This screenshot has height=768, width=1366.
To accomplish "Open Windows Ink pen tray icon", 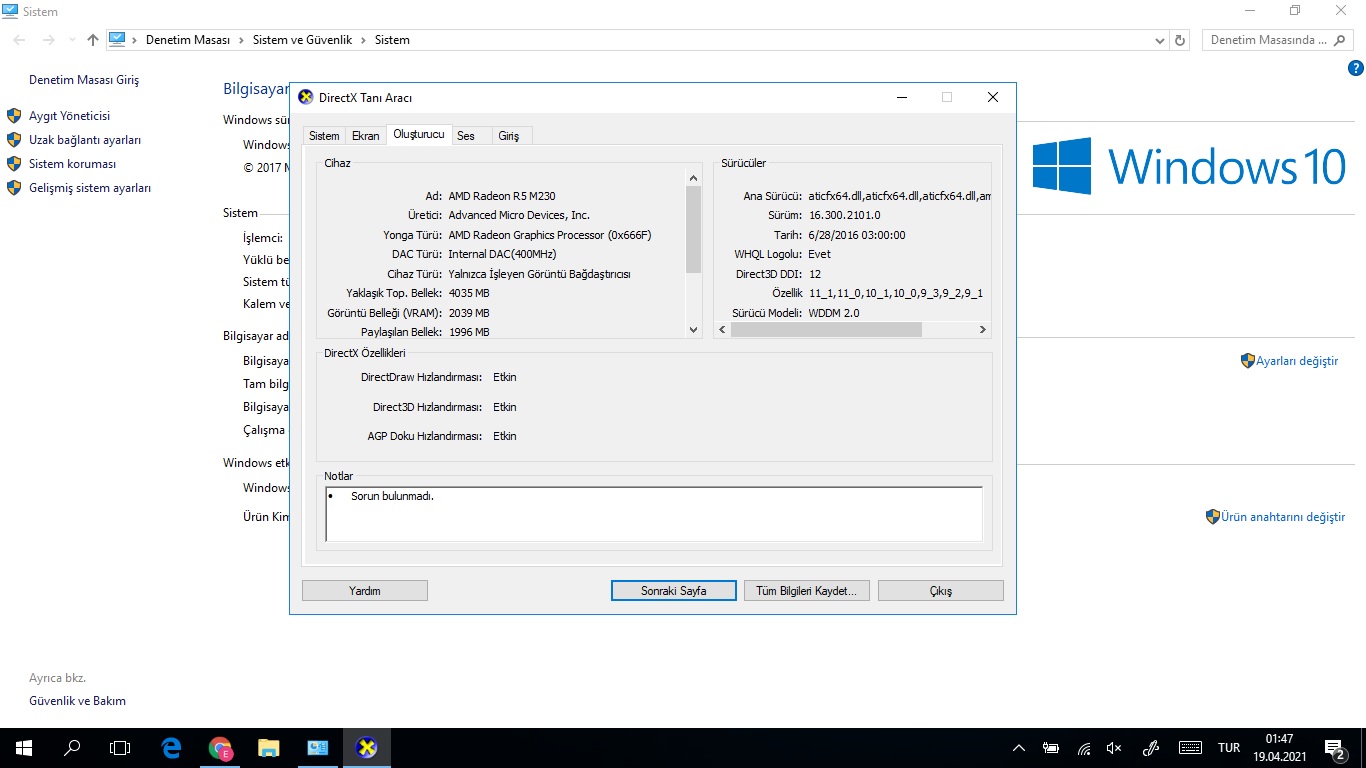I will pos(1151,748).
